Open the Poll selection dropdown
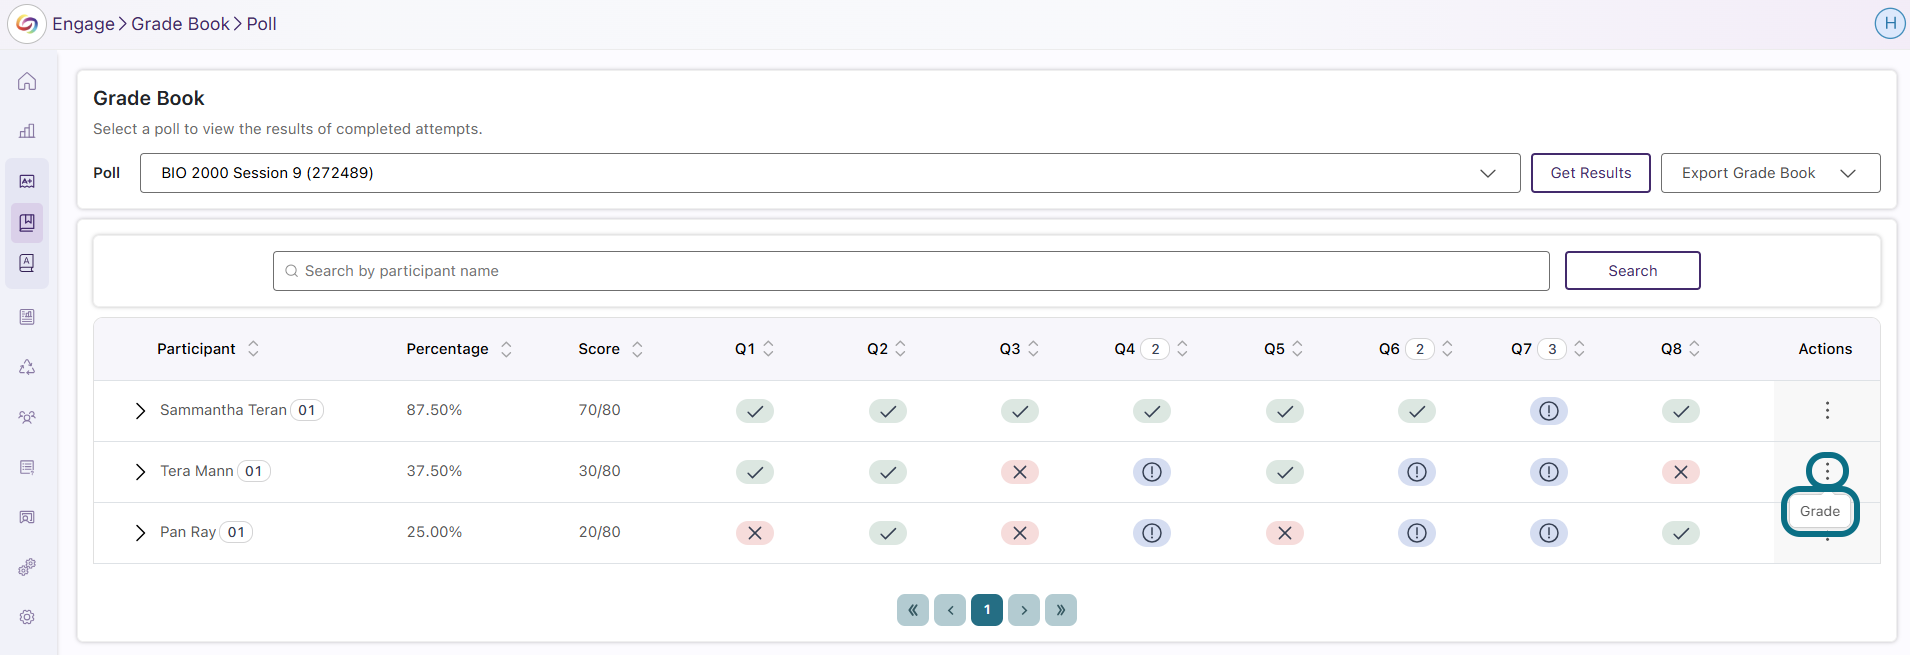The height and width of the screenshot is (655, 1910). point(830,173)
